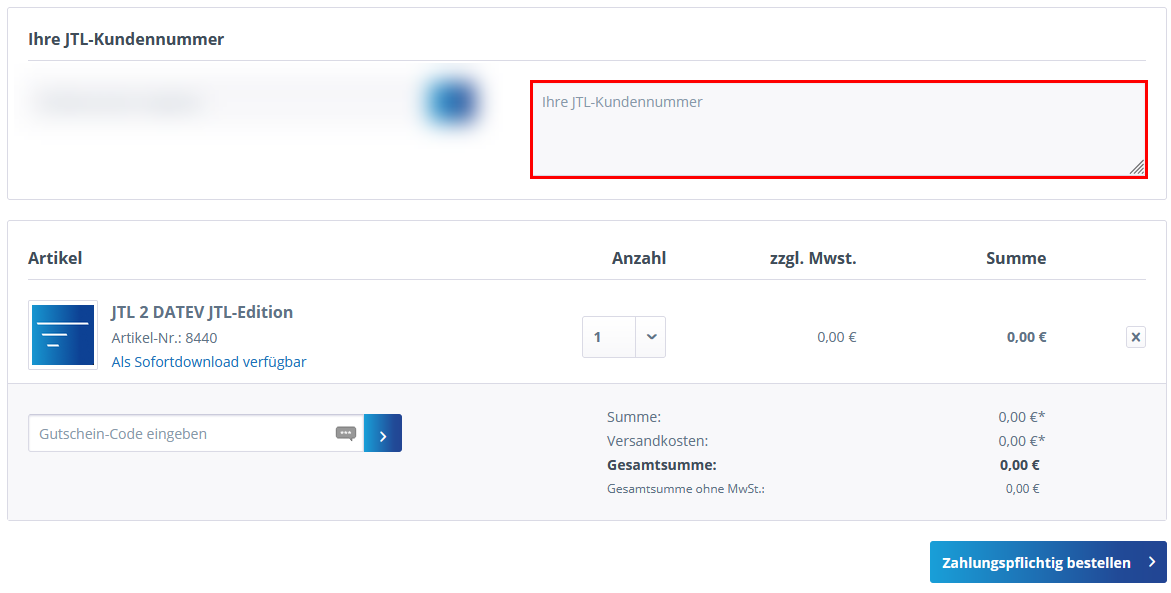Focus the Gutschein-Code eingeben field

[x=180, y=434]
